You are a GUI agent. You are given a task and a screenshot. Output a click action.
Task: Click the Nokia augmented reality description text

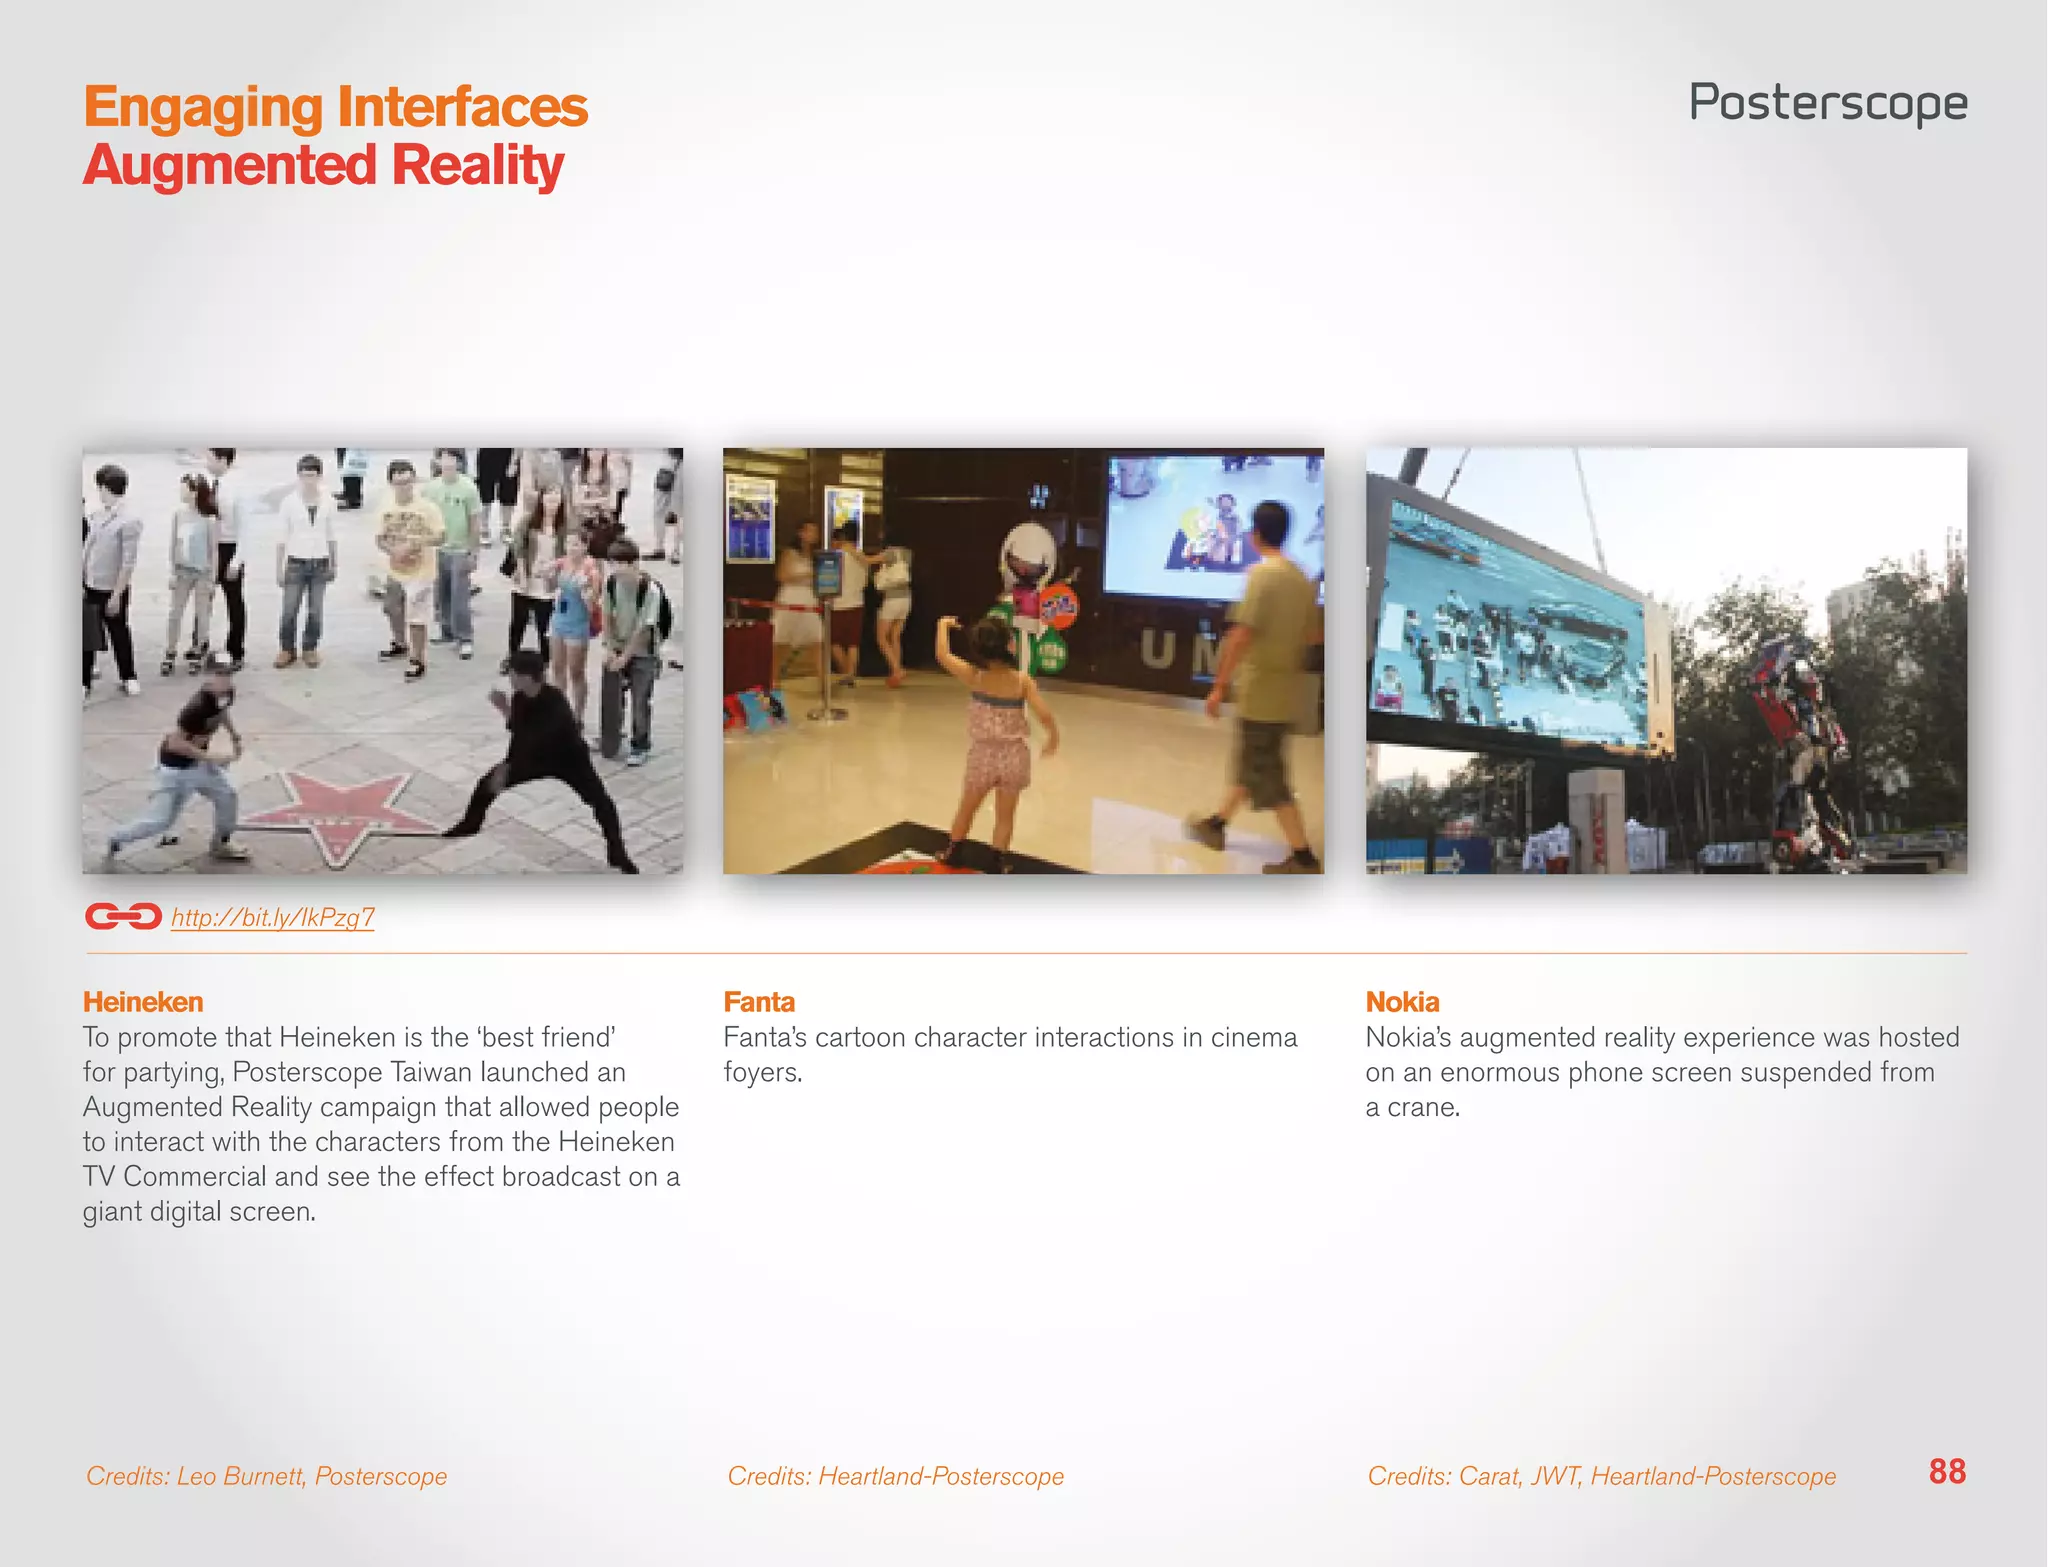point(1660,1072)
